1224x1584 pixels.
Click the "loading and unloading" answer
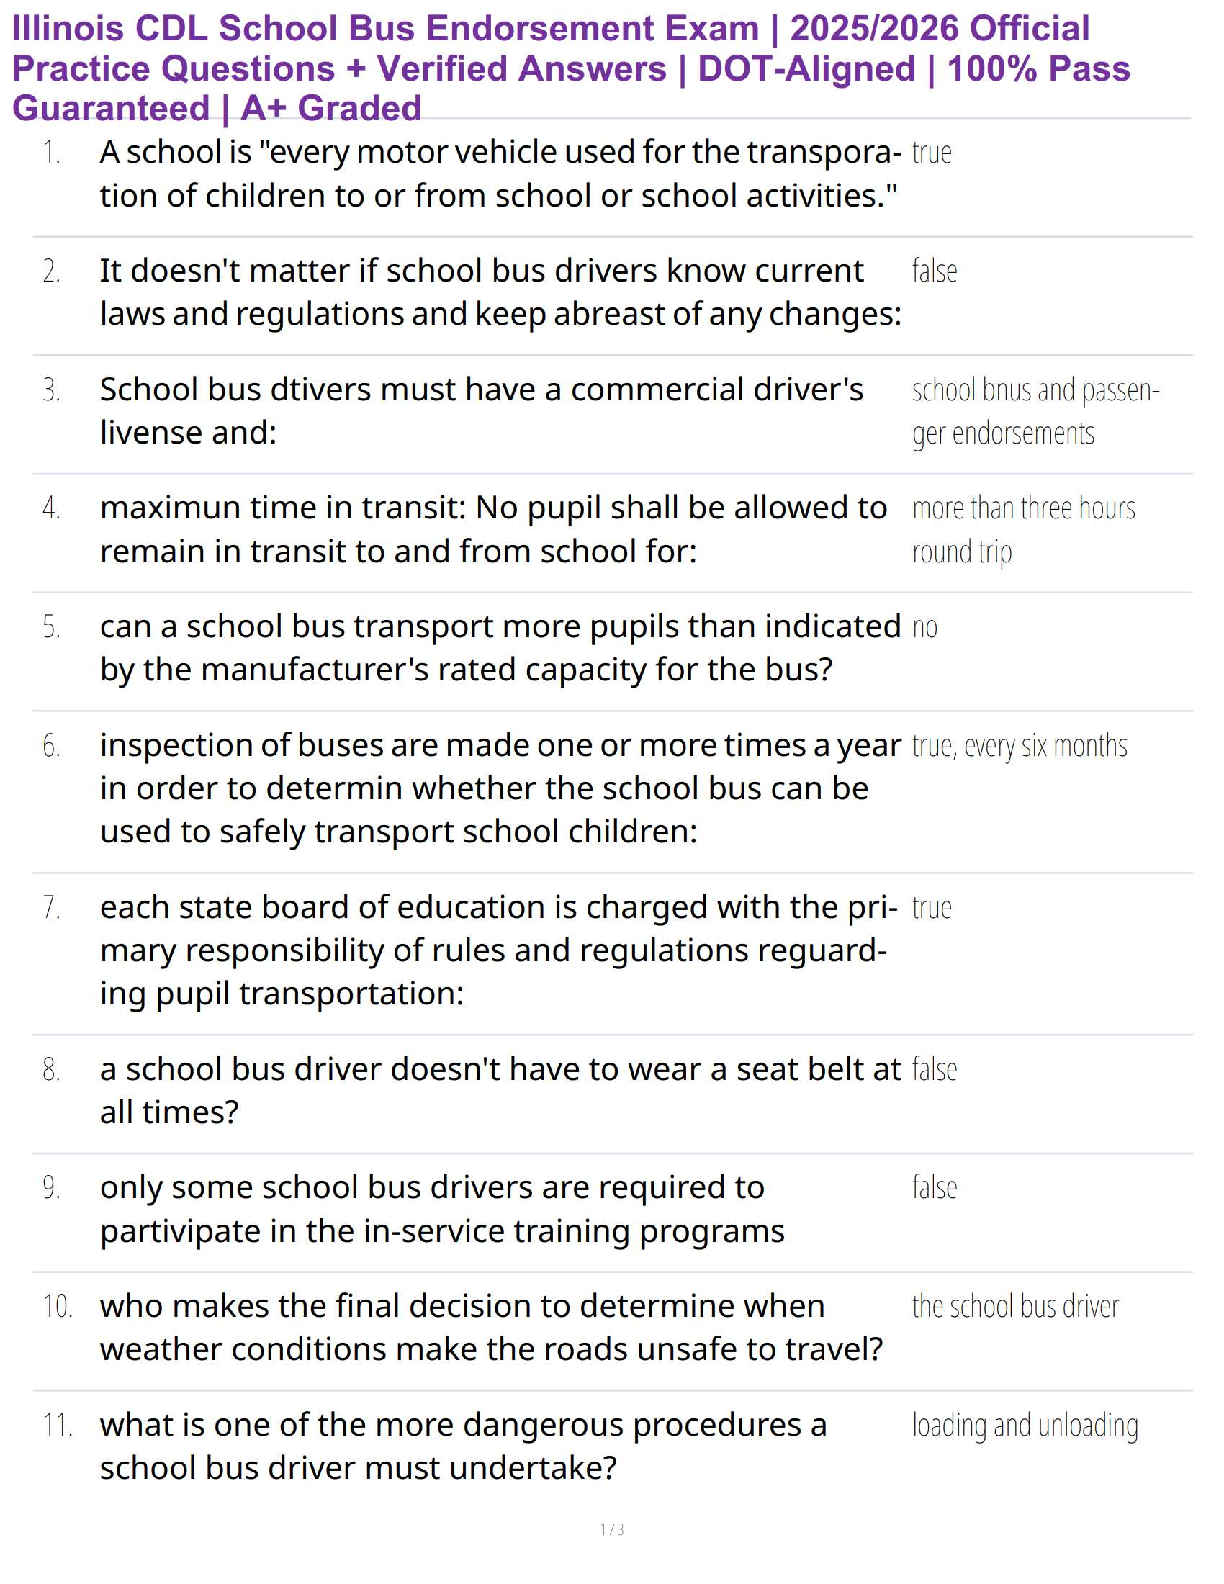[x=1025, y=1425]
